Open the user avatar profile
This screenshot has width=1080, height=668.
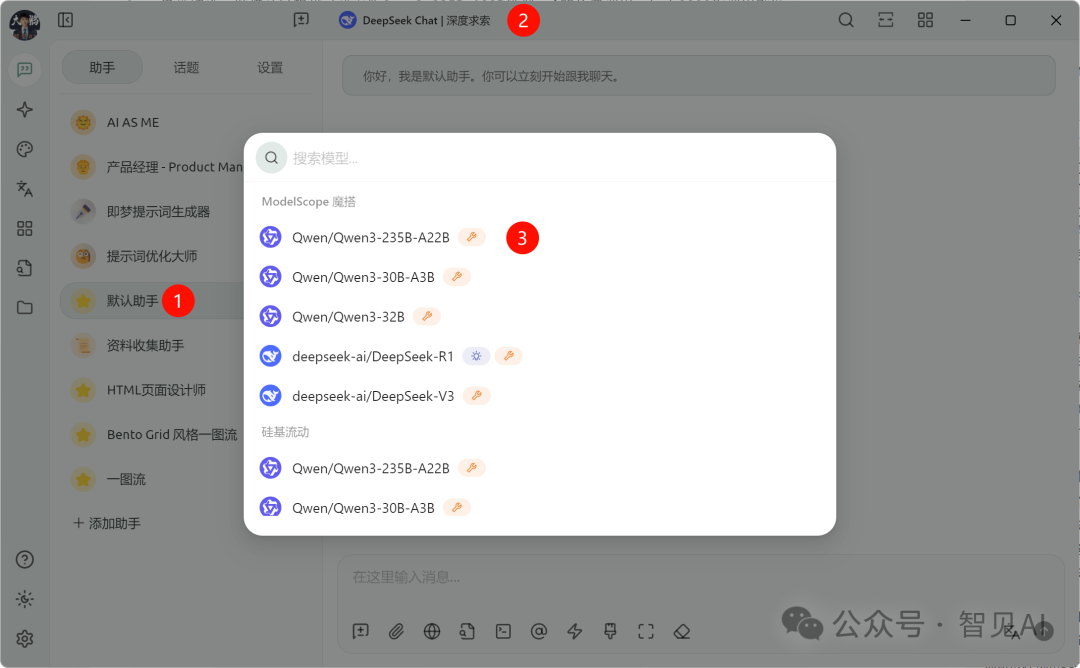(x=24, y=24)
